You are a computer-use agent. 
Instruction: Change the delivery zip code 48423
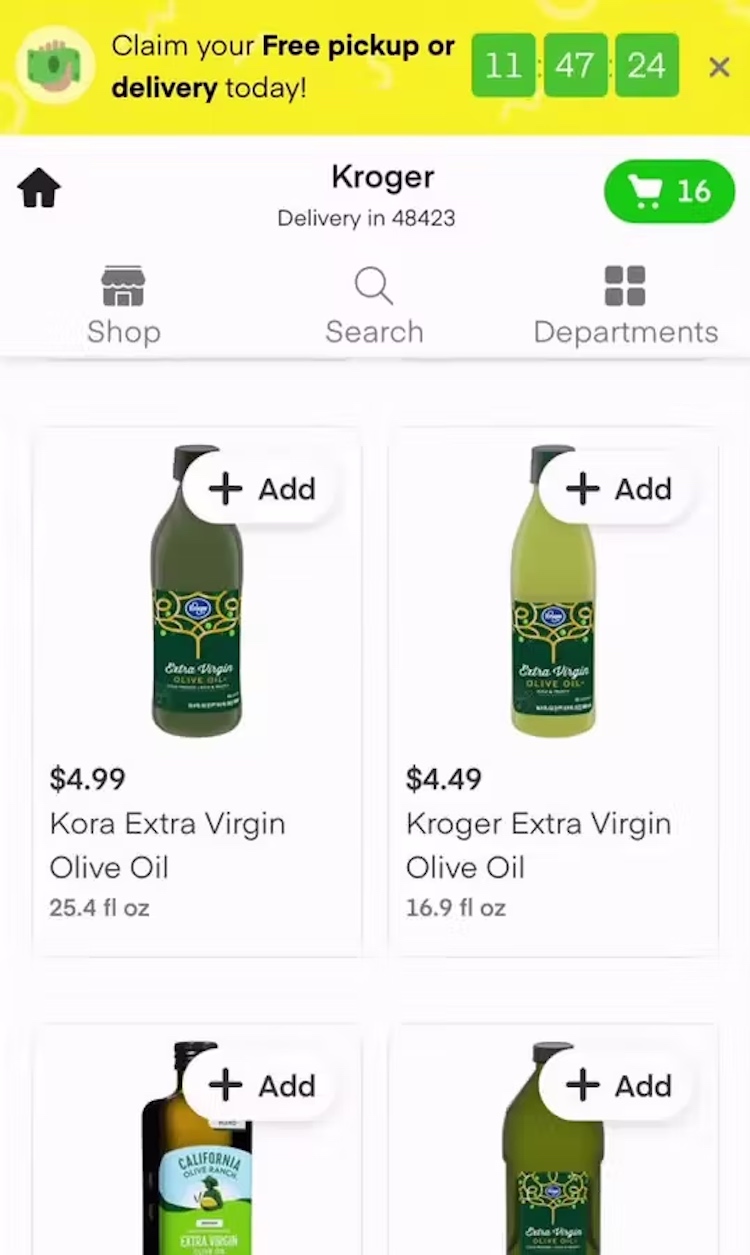(x=366, y=218)
